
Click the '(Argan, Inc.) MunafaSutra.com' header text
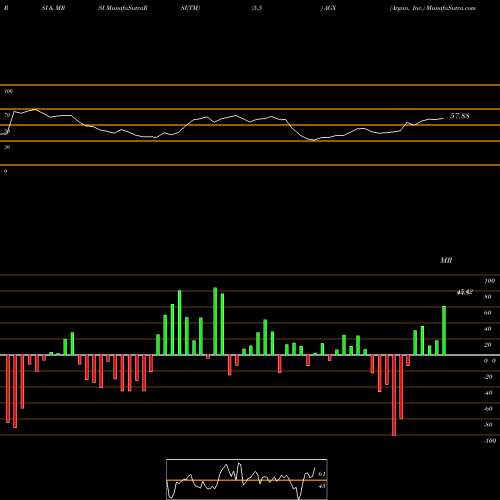pyautogui.click(x=433, y=8)
